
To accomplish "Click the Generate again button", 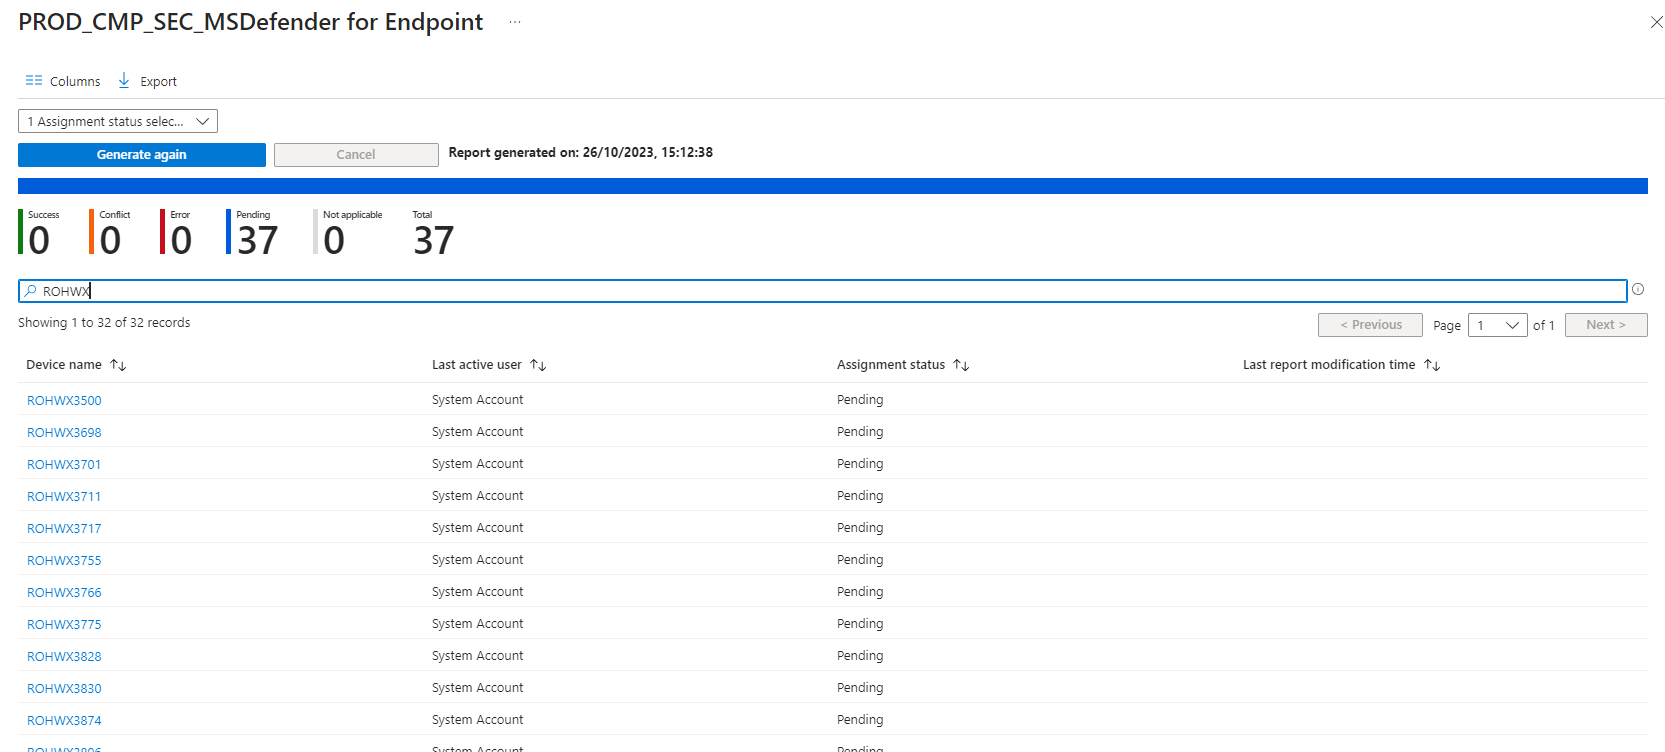I will (x=142, y=155).
